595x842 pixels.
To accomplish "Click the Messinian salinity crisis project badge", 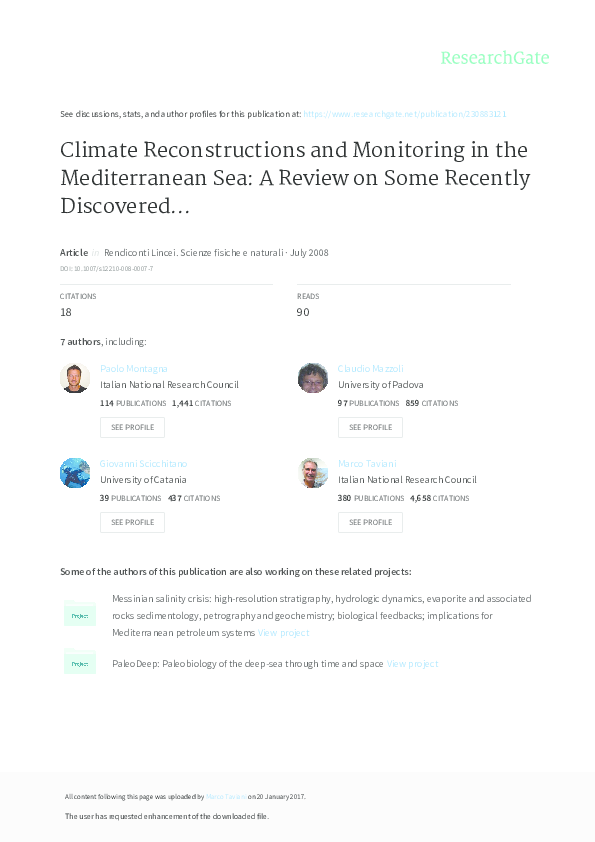I will pyautogui.click(x=80, y=606).
